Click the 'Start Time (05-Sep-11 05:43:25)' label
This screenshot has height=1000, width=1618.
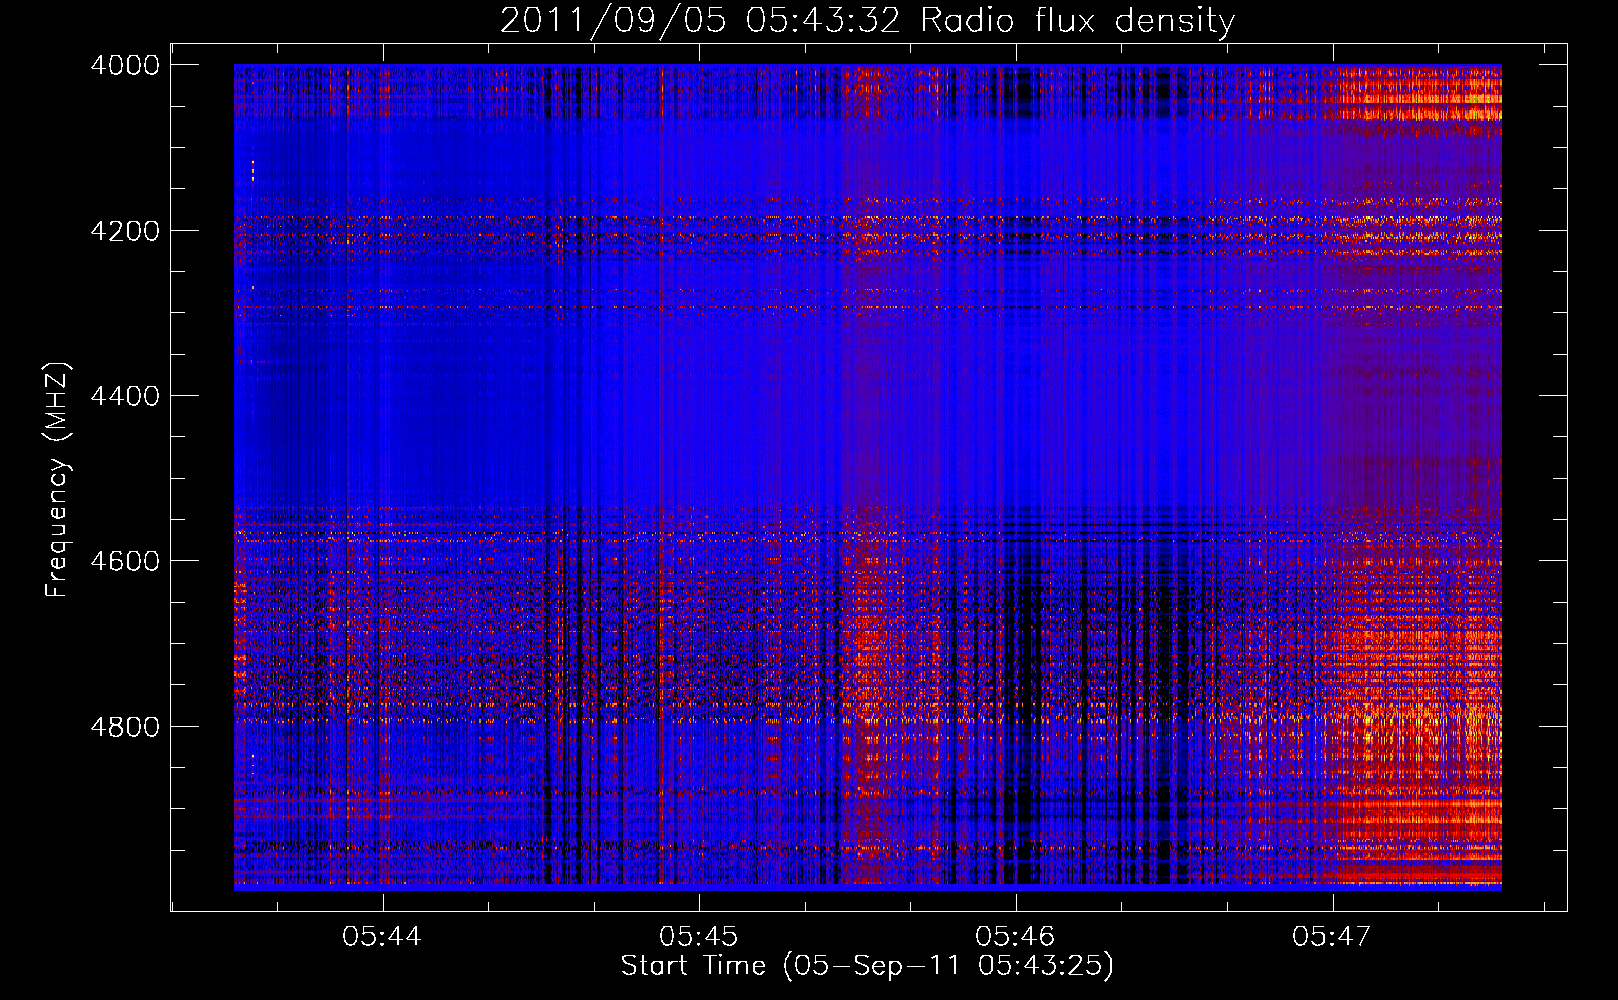click(867, 966)
